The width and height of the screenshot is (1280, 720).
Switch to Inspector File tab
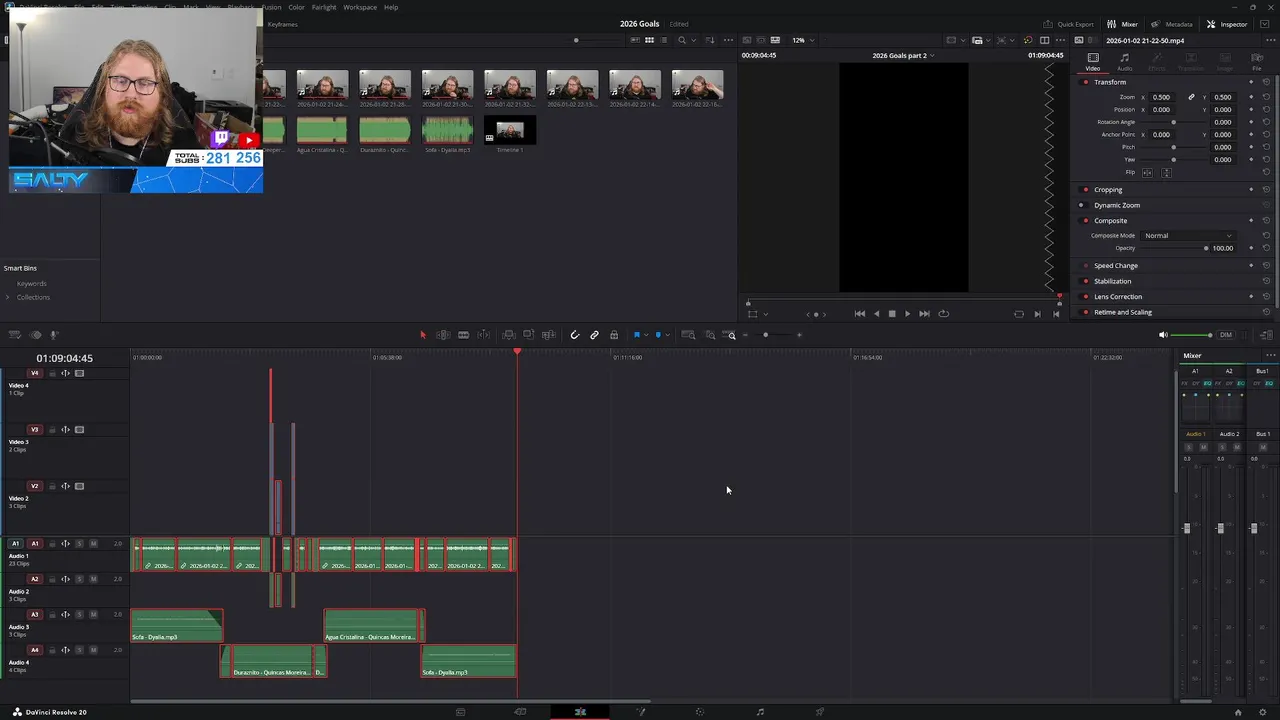point(1257,62)
